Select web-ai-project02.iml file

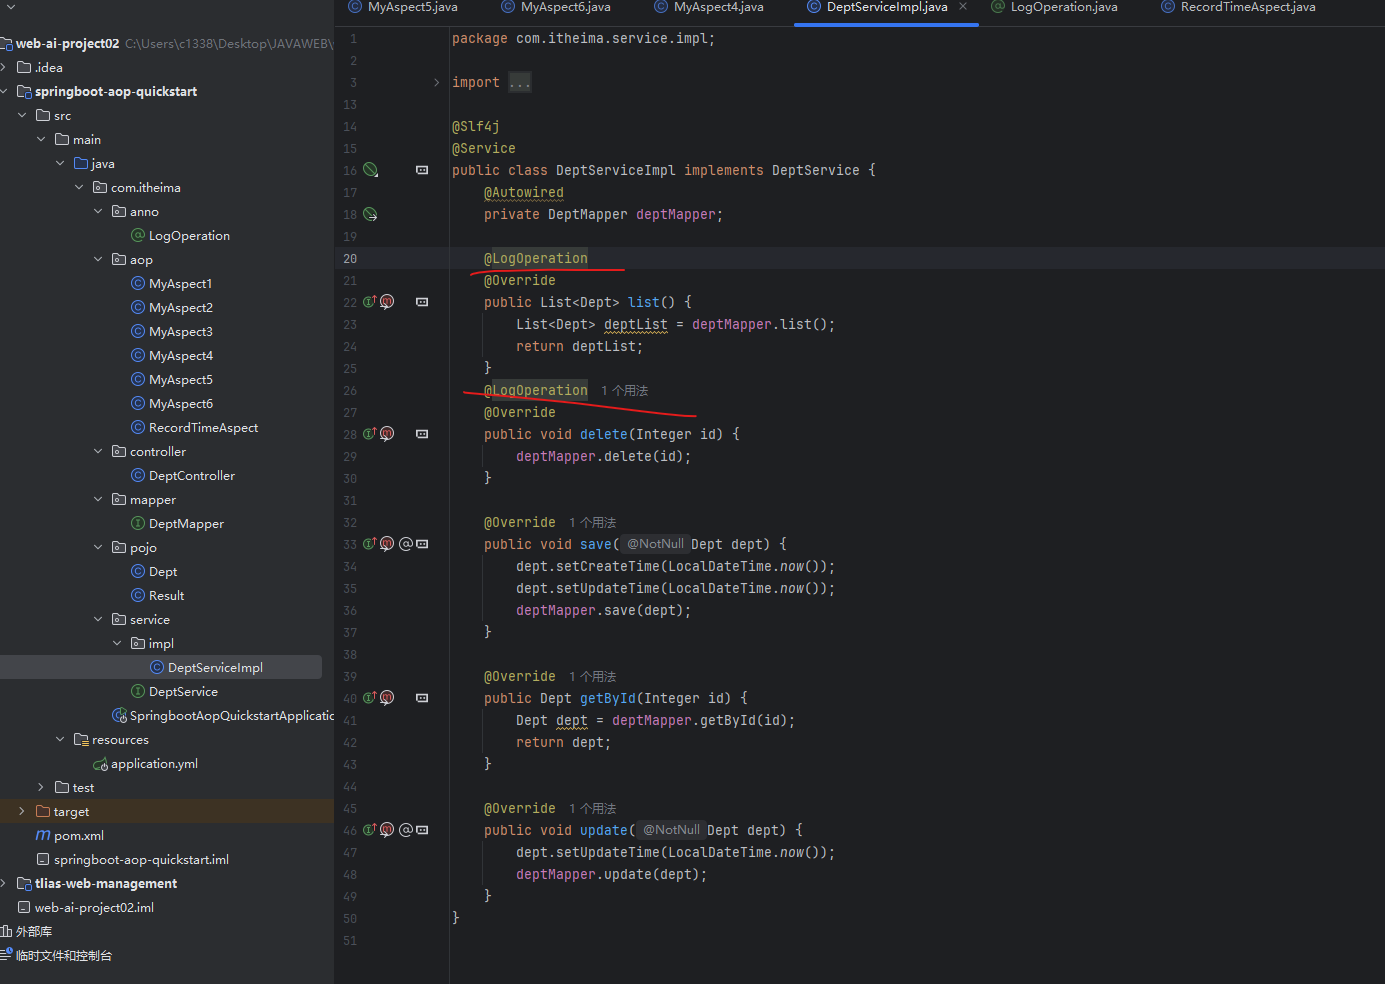86,908
